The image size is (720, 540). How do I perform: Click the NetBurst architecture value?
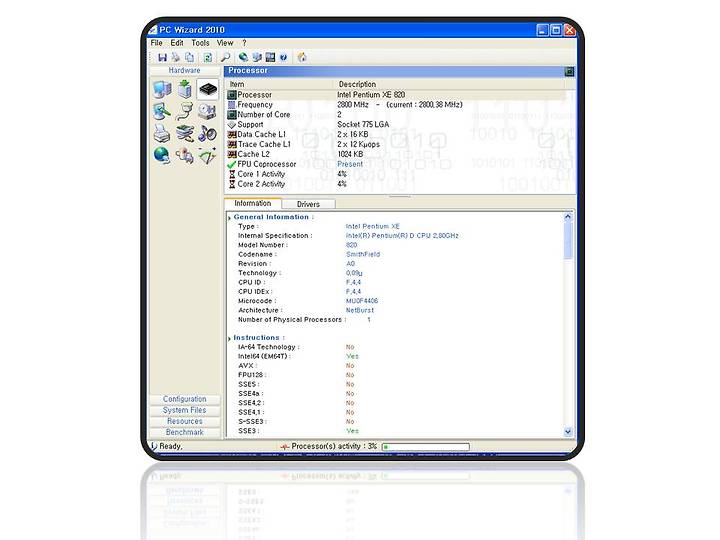point(360,310)
